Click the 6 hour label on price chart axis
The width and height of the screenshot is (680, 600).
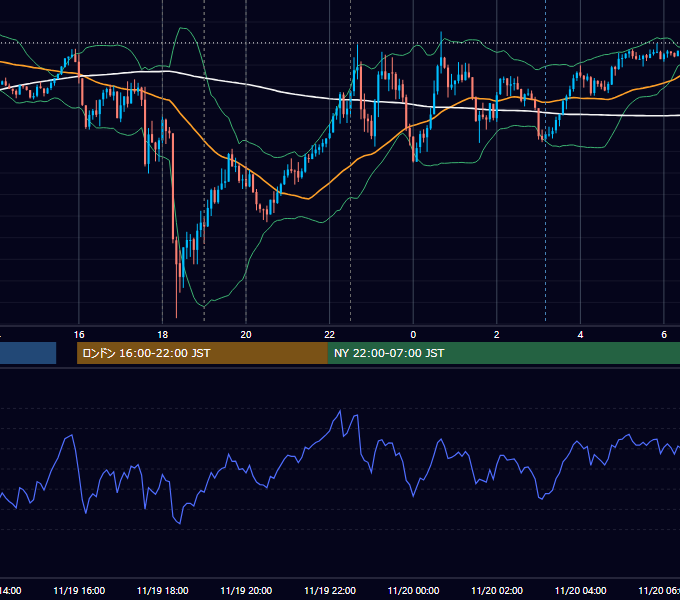(664, 335)
